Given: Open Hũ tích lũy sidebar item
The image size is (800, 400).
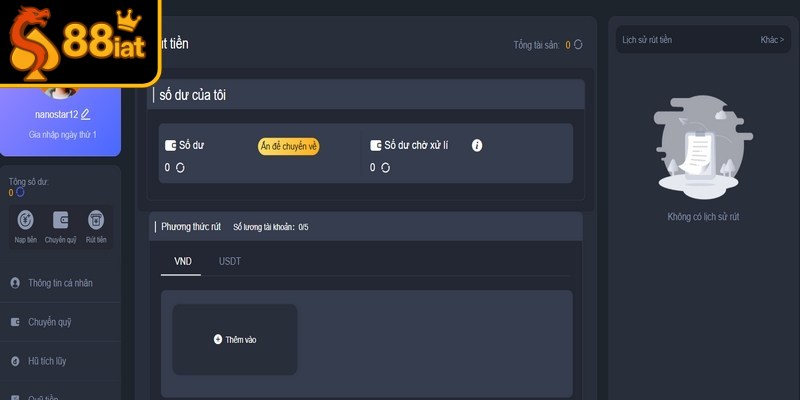Looking at the screenshot, I should point(47,361).
